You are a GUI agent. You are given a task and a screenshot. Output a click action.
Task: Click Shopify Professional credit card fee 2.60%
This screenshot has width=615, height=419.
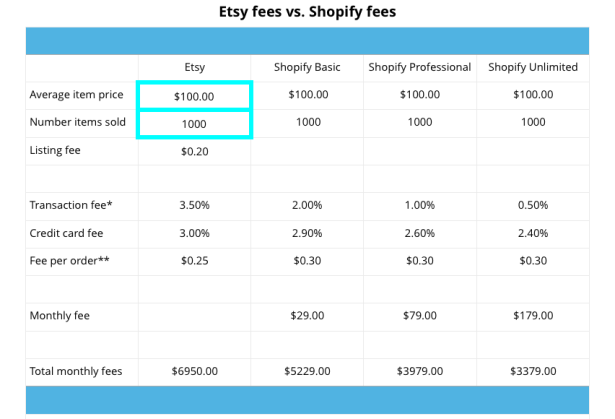[x=420, y=233]
